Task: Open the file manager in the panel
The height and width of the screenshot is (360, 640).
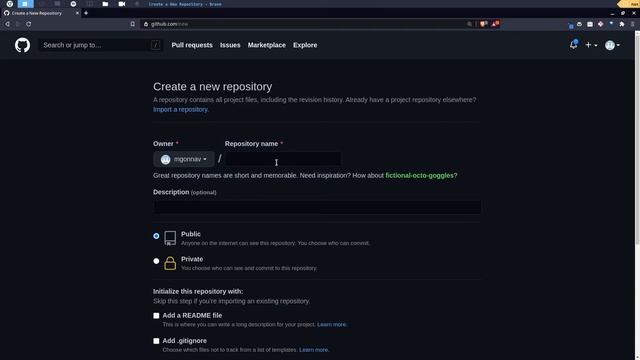Action: pos(105,4)
